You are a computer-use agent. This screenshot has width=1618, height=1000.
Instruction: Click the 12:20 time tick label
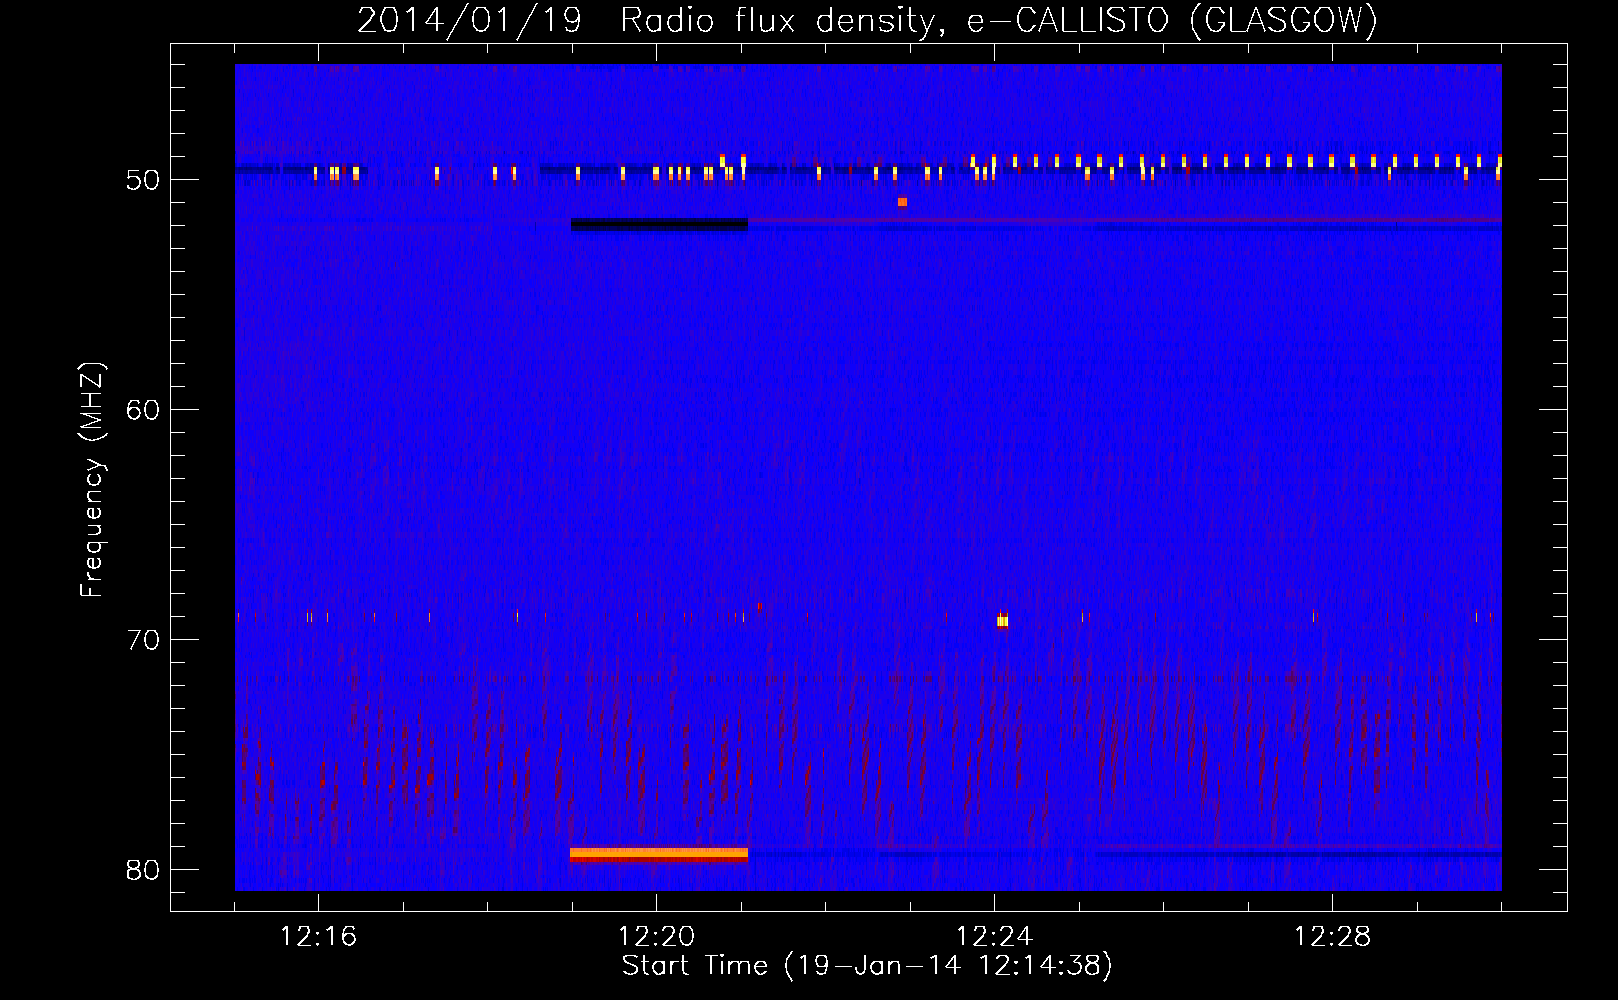(656, 937)
